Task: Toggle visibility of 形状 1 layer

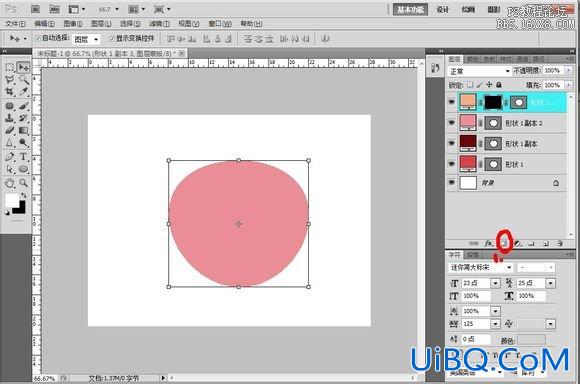Action: coord(451,164)
